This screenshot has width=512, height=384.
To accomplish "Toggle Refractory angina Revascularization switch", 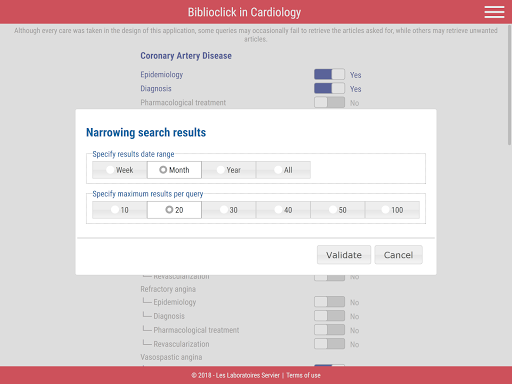I will point(329,344).
